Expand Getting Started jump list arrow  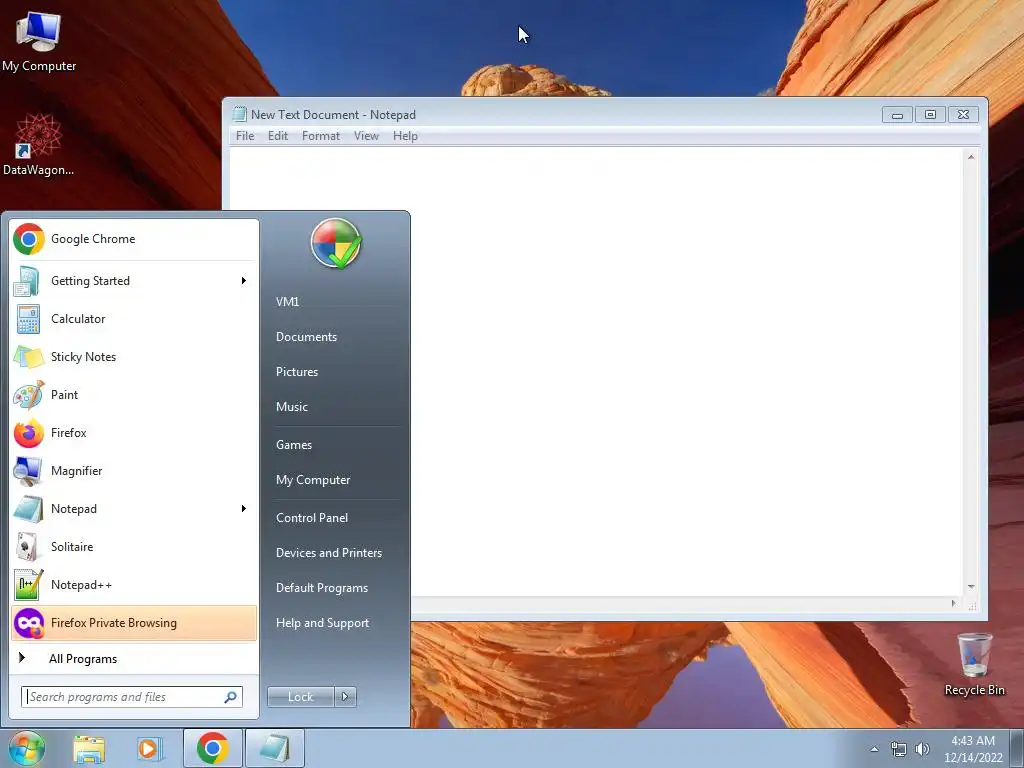(x=244, y=281)
